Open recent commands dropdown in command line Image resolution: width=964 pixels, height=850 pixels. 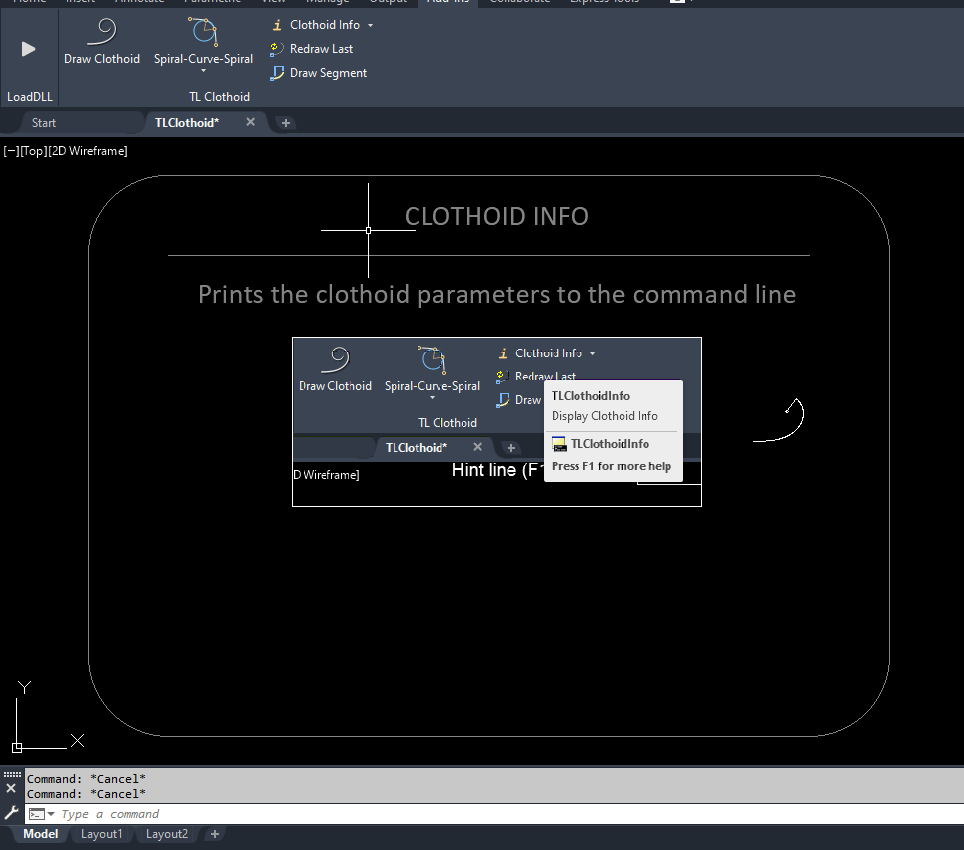point(51,814)
